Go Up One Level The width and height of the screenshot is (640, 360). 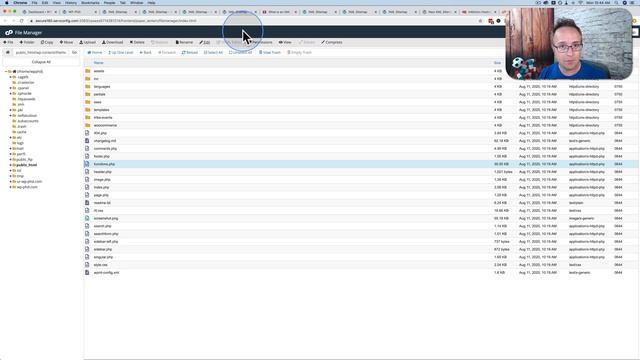point(121,53)
